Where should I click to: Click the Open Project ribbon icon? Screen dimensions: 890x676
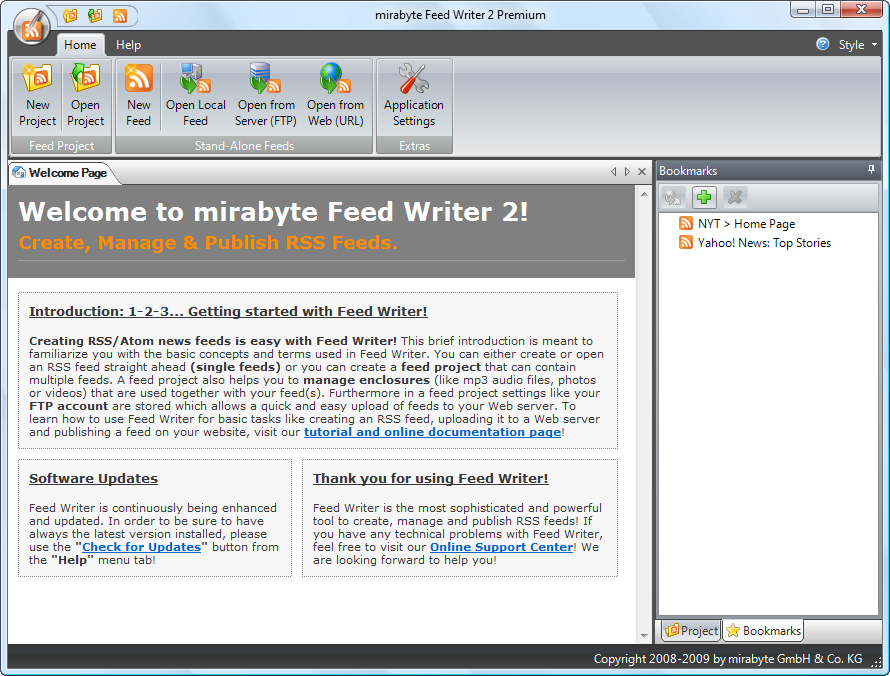click(x=85, y=95)
